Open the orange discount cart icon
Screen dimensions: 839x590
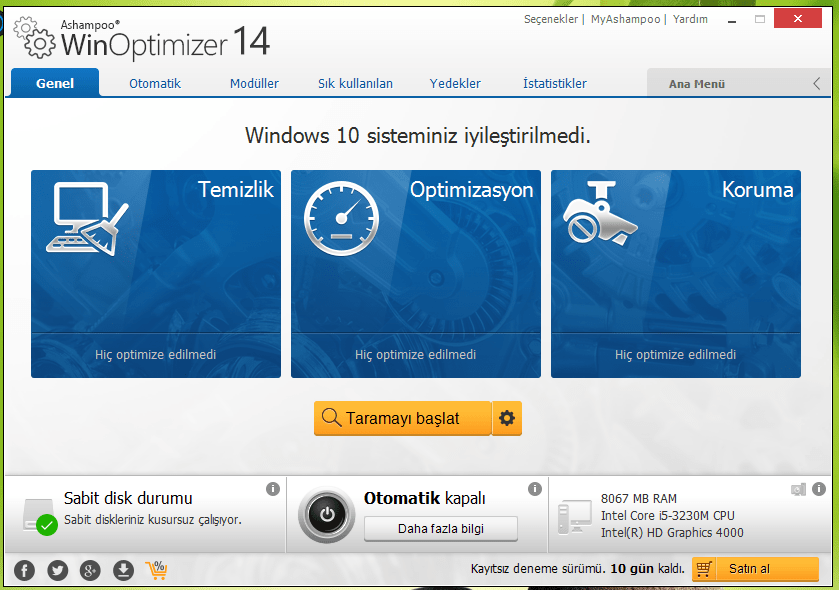point(157,569)
